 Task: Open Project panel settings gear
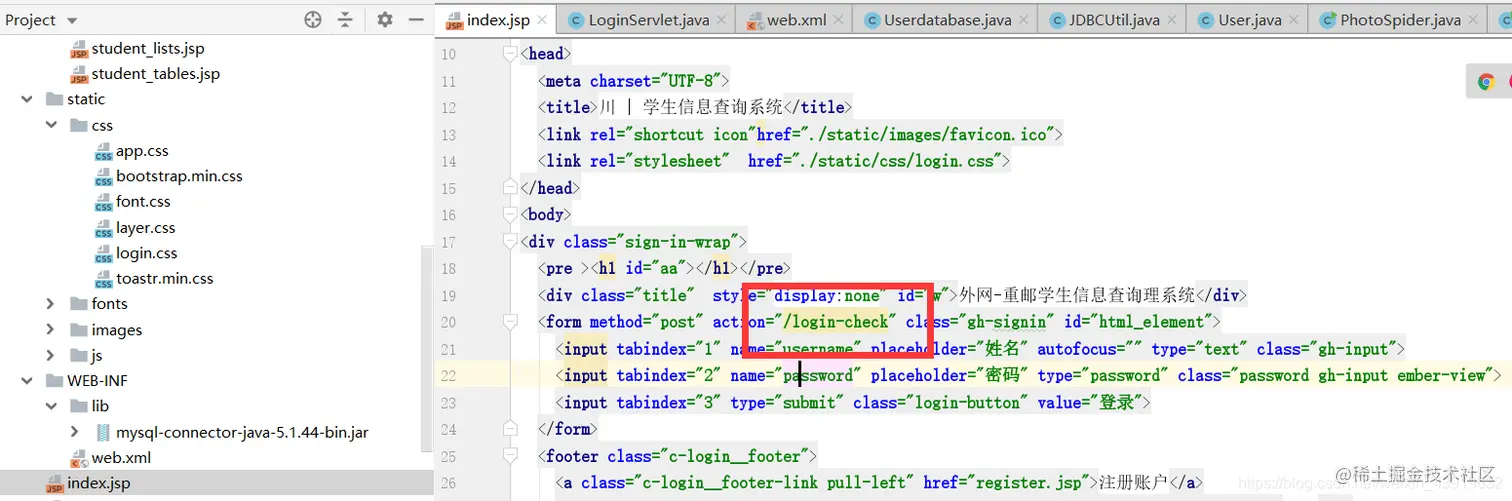(x=385, y=20)
